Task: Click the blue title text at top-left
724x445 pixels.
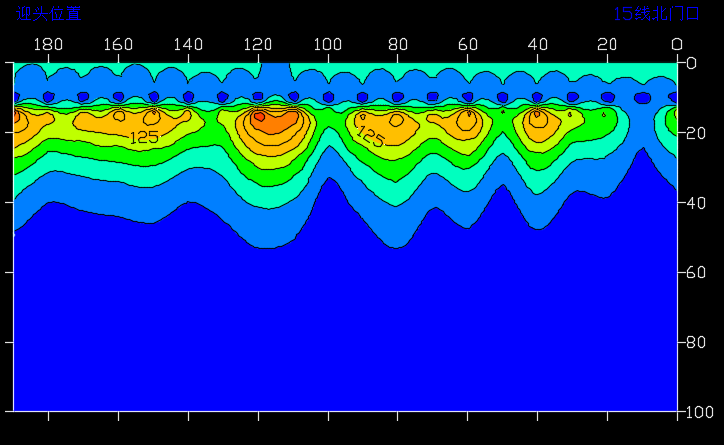Action: click(x=48, y=13)
